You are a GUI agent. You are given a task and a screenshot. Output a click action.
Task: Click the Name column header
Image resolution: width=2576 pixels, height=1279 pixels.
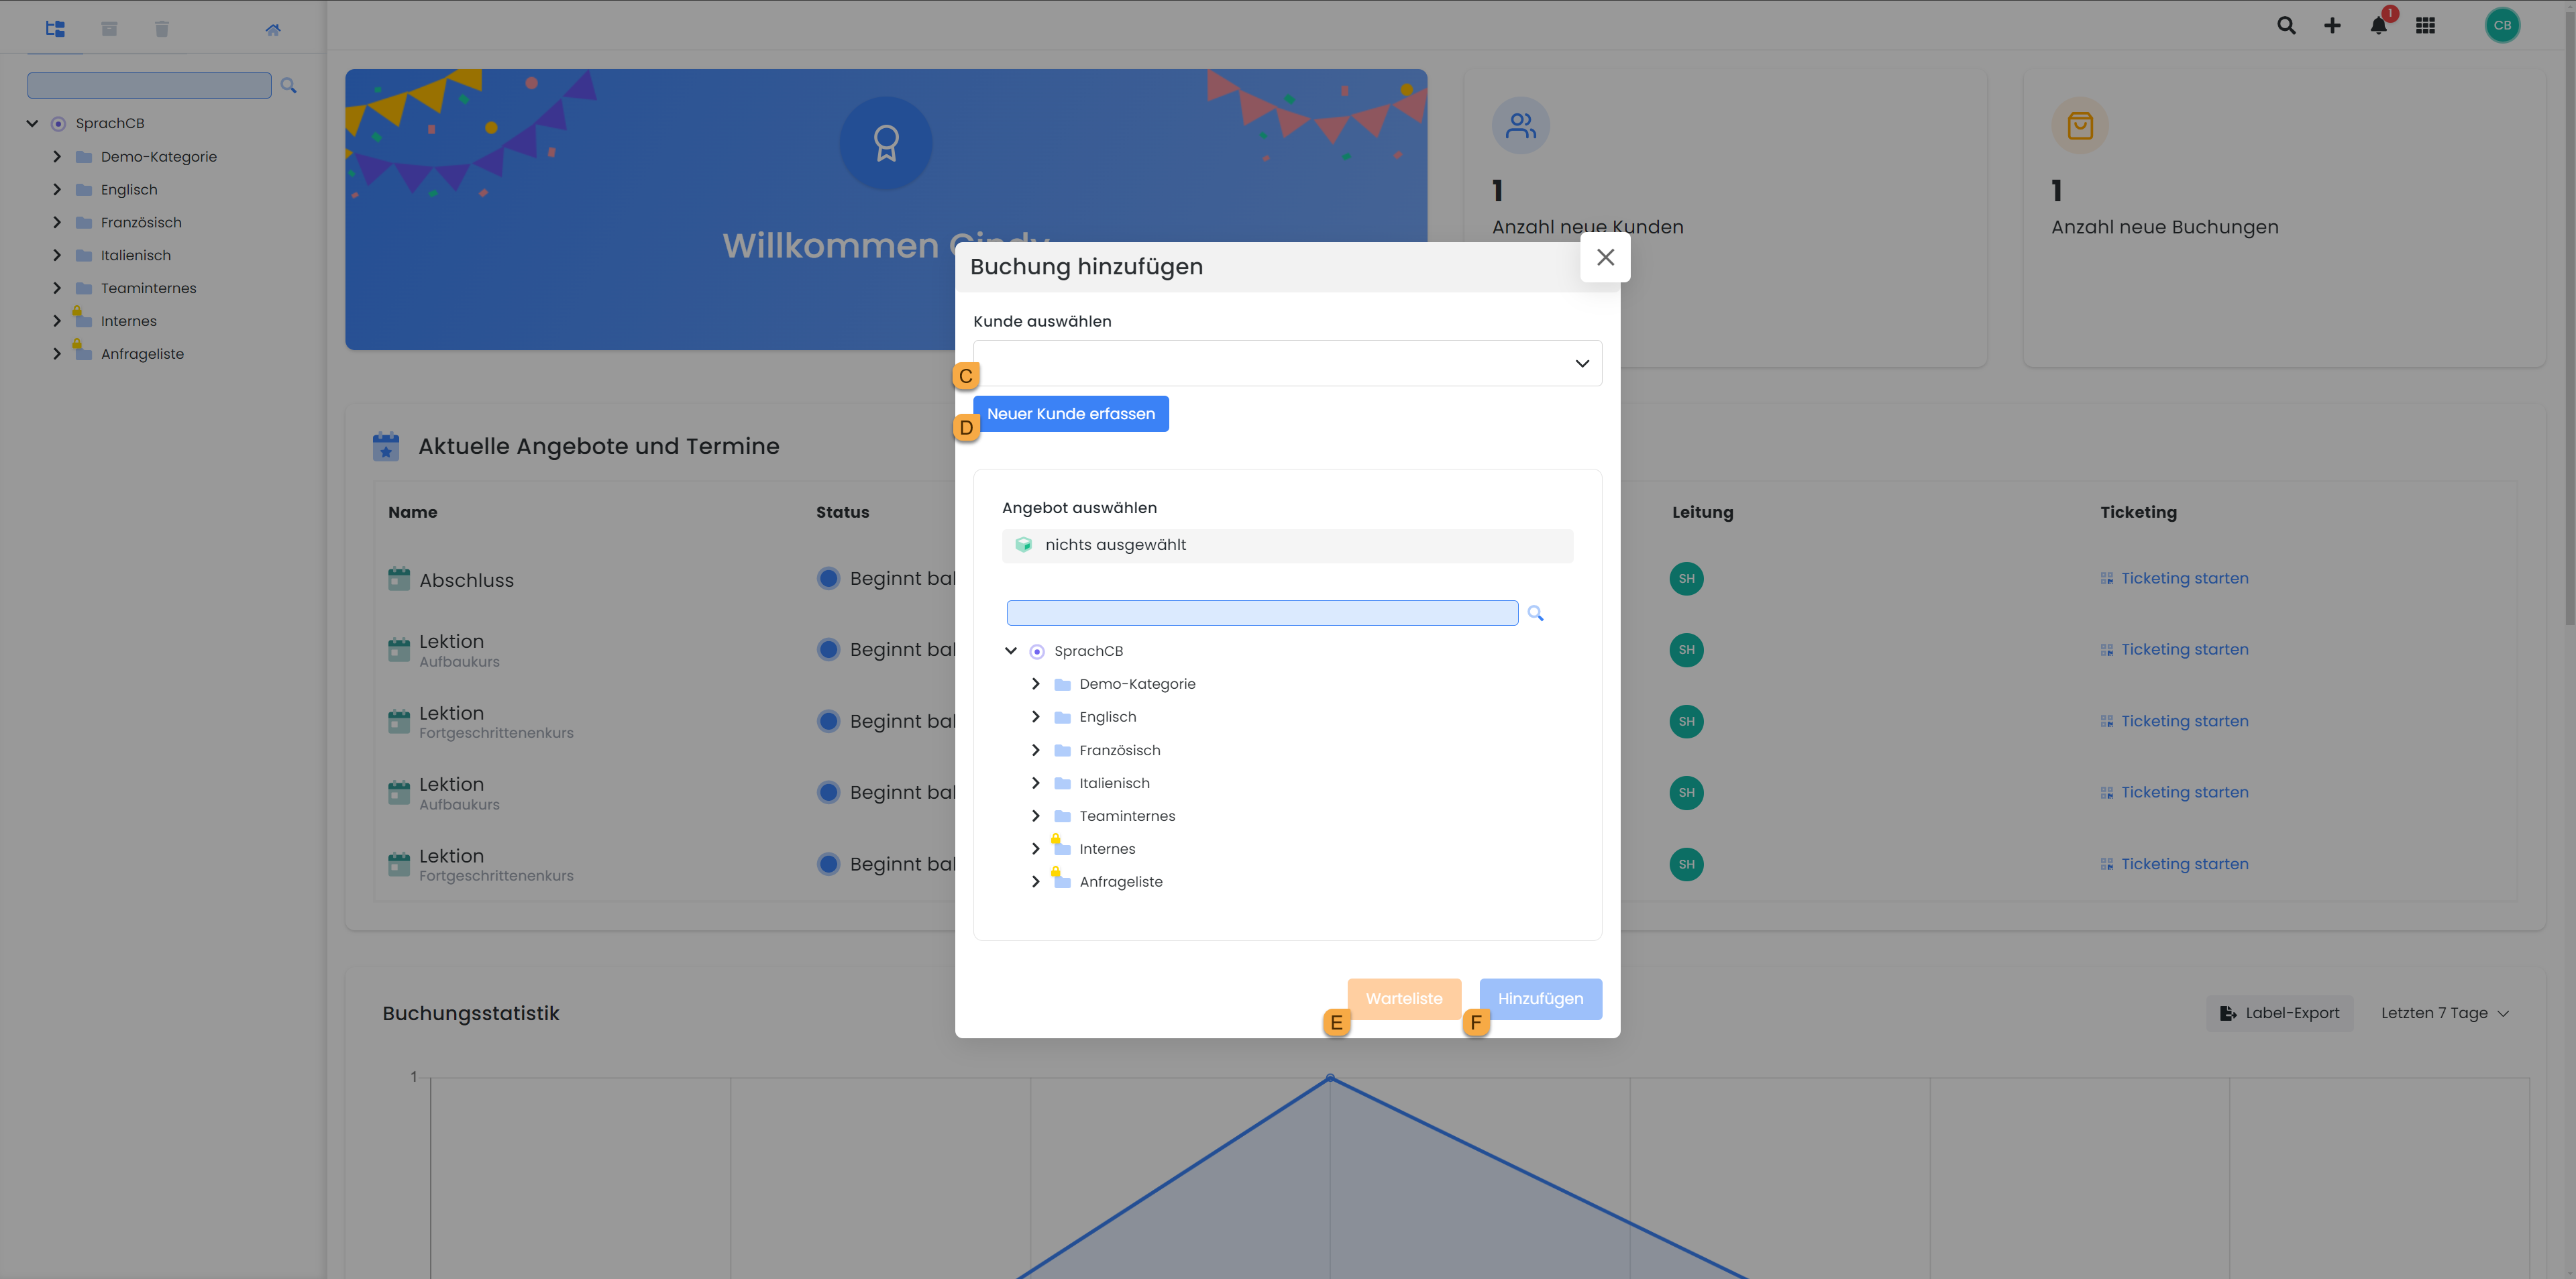click(x=412, y=512)
